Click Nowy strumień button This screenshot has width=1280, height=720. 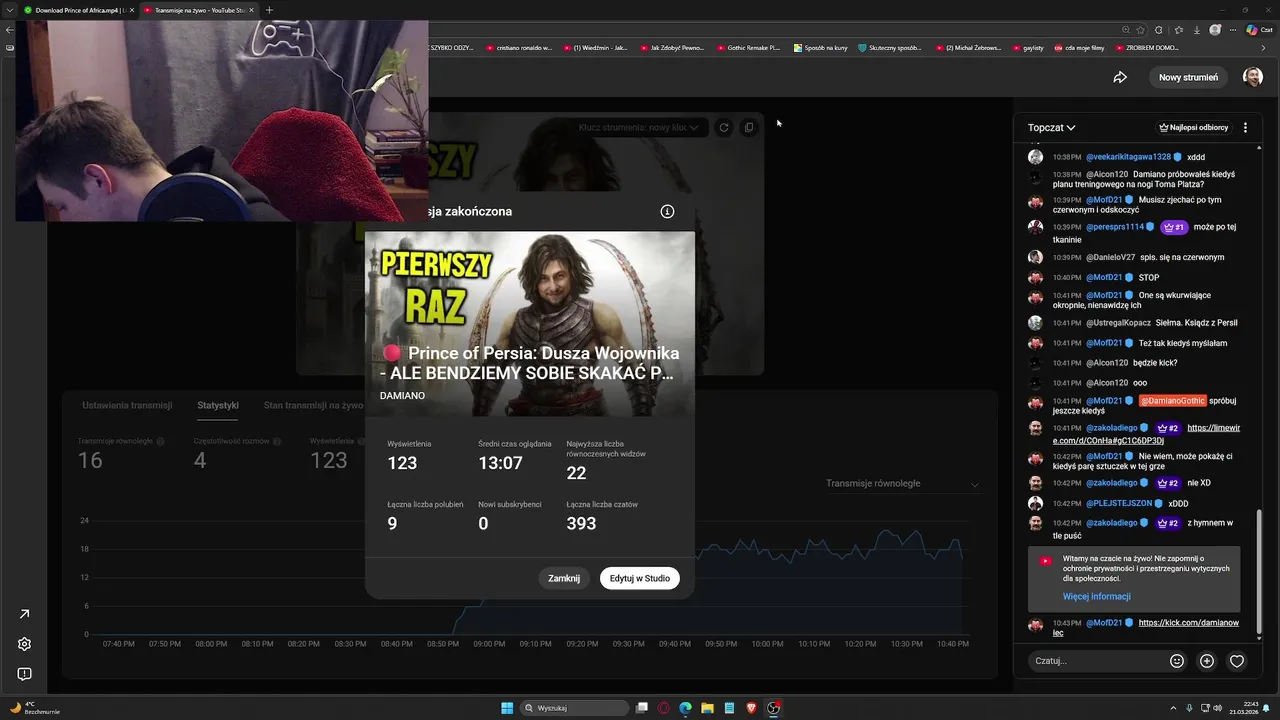point(1188,77)
